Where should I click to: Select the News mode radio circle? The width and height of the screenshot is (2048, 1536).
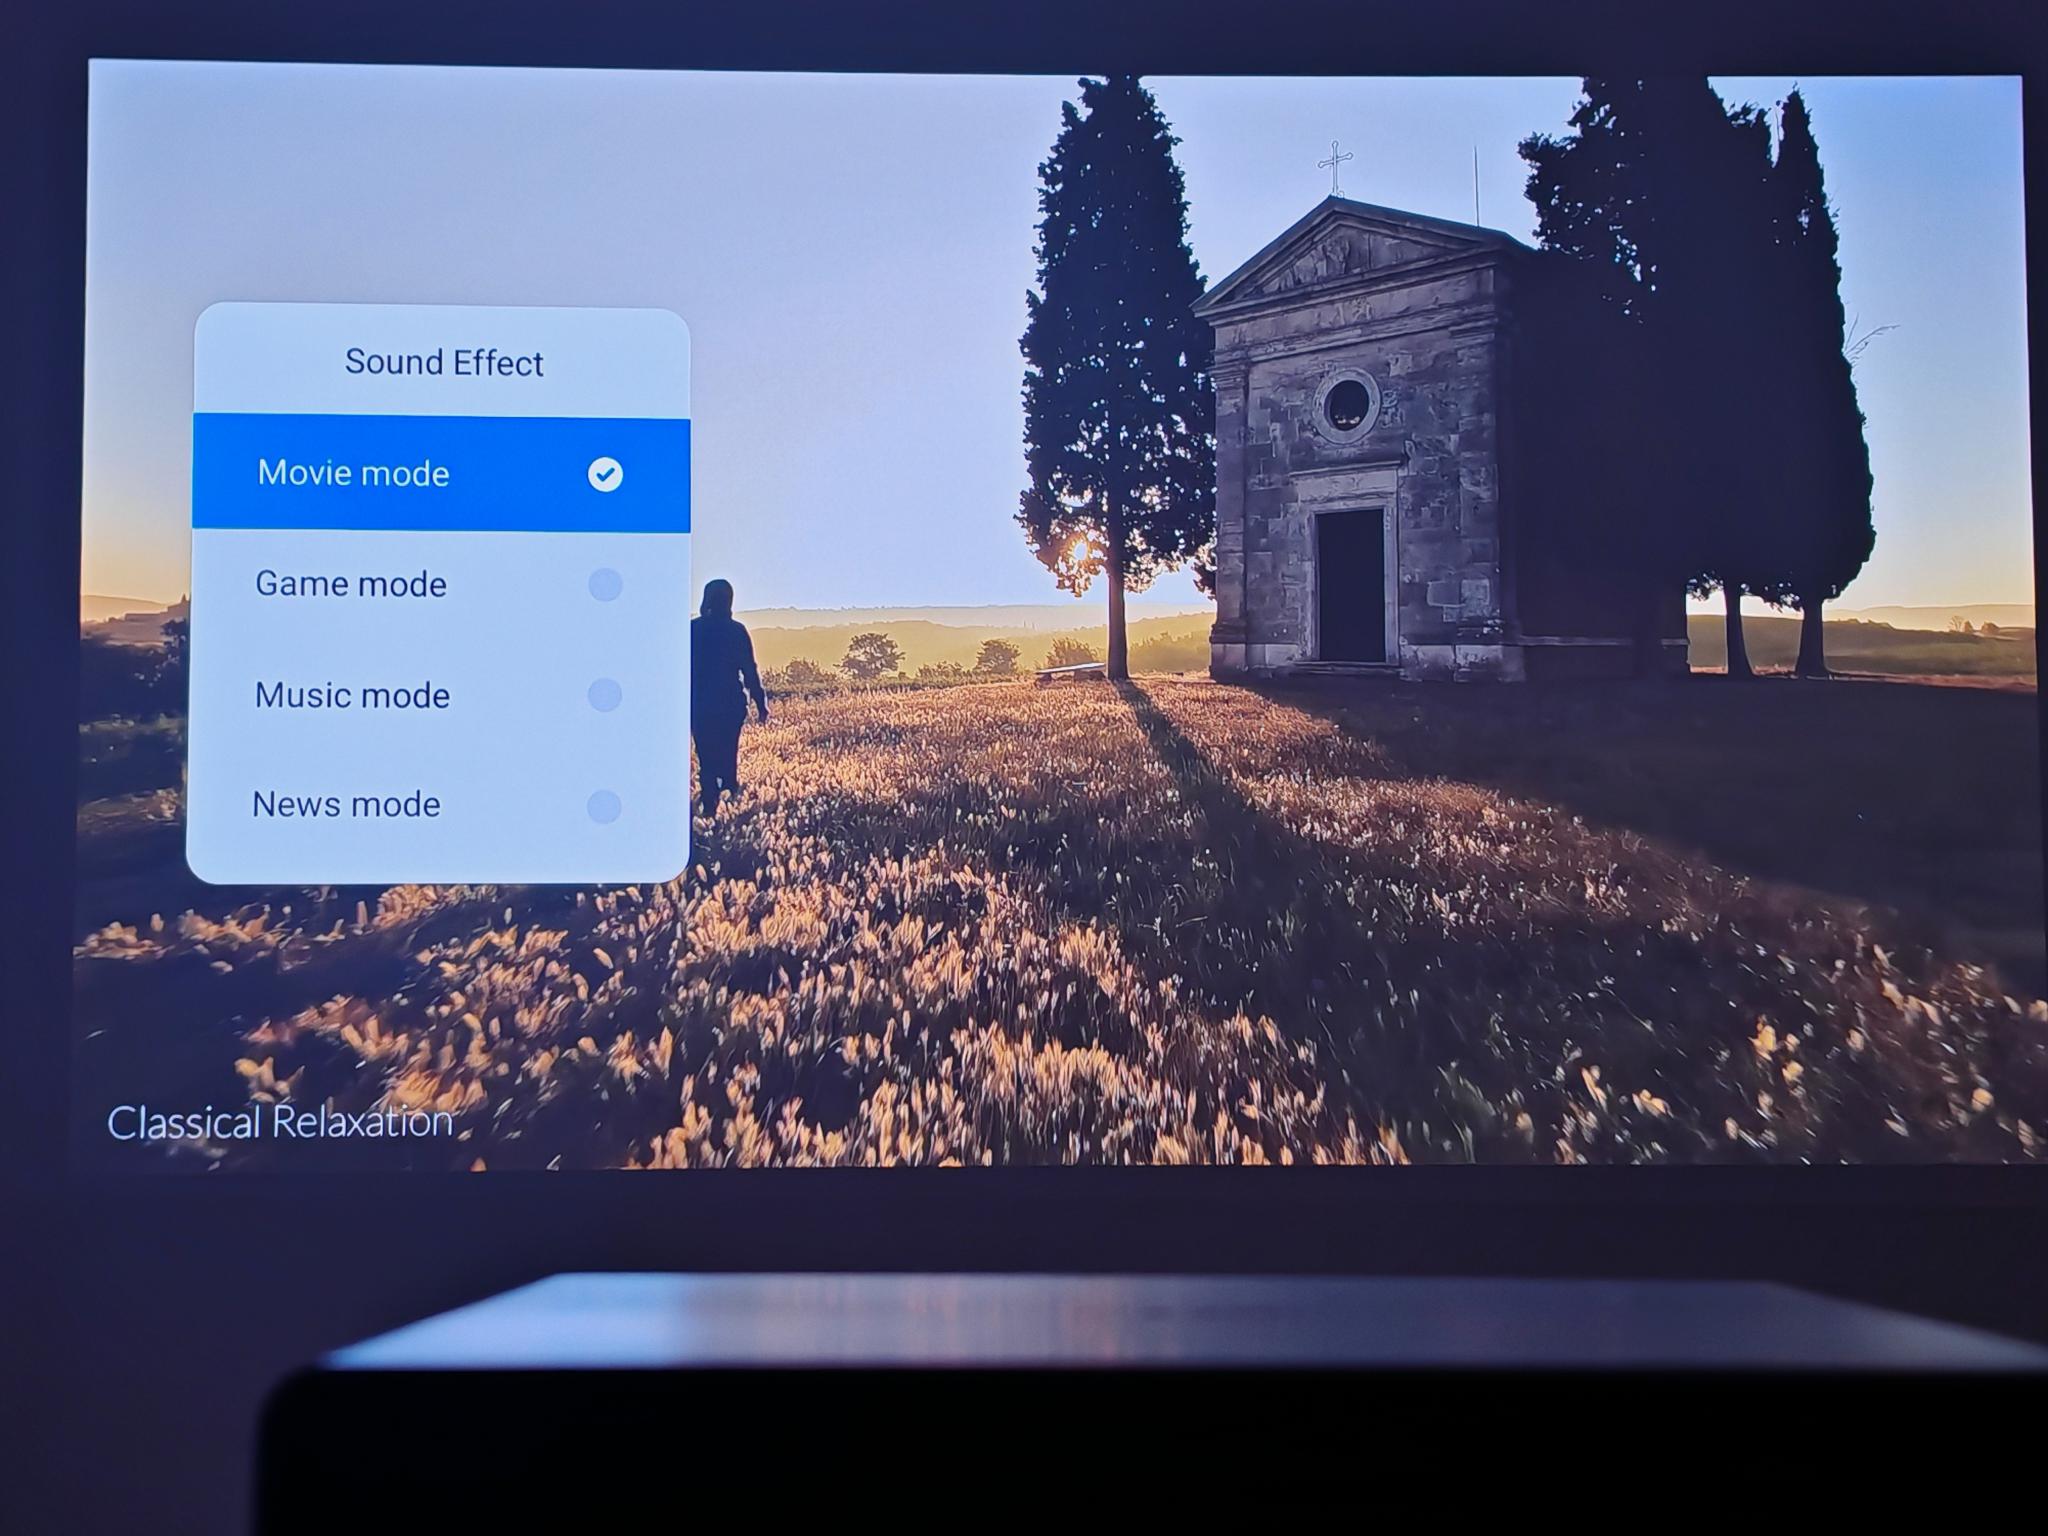click(x=604, y=806)
